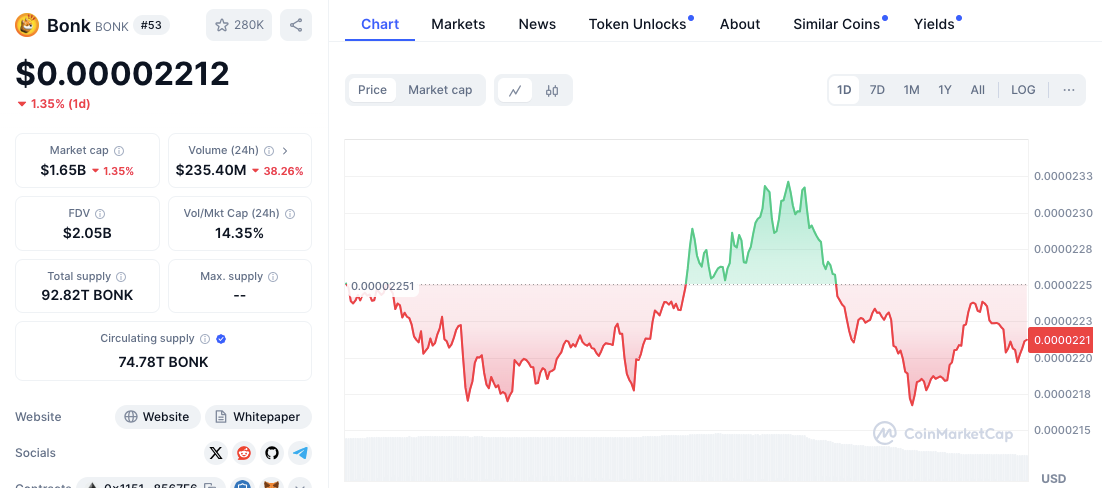
Task: Expand Volume (24h) details arrow
Action: point(286,151)
